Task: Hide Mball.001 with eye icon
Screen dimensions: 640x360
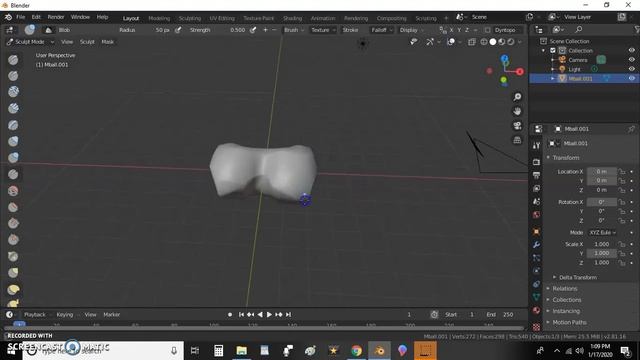Action: tap(631, 78)
